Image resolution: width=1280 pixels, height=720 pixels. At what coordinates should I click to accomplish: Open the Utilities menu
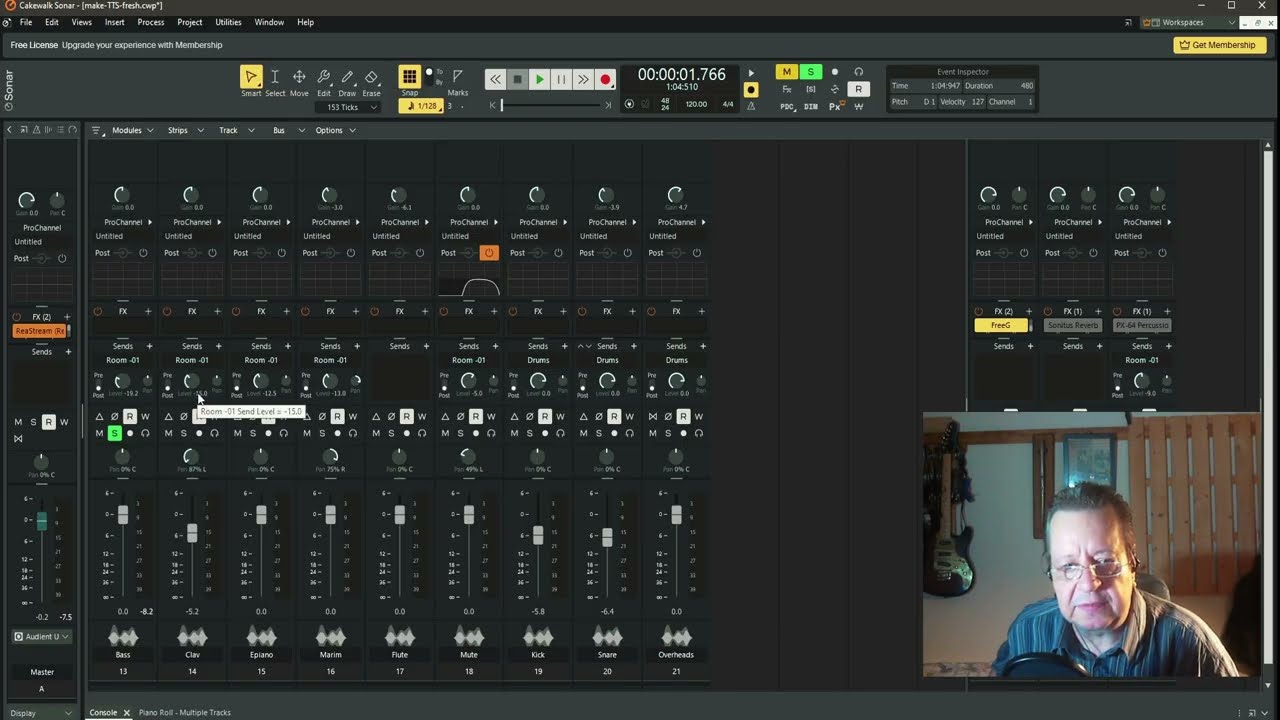228,22
